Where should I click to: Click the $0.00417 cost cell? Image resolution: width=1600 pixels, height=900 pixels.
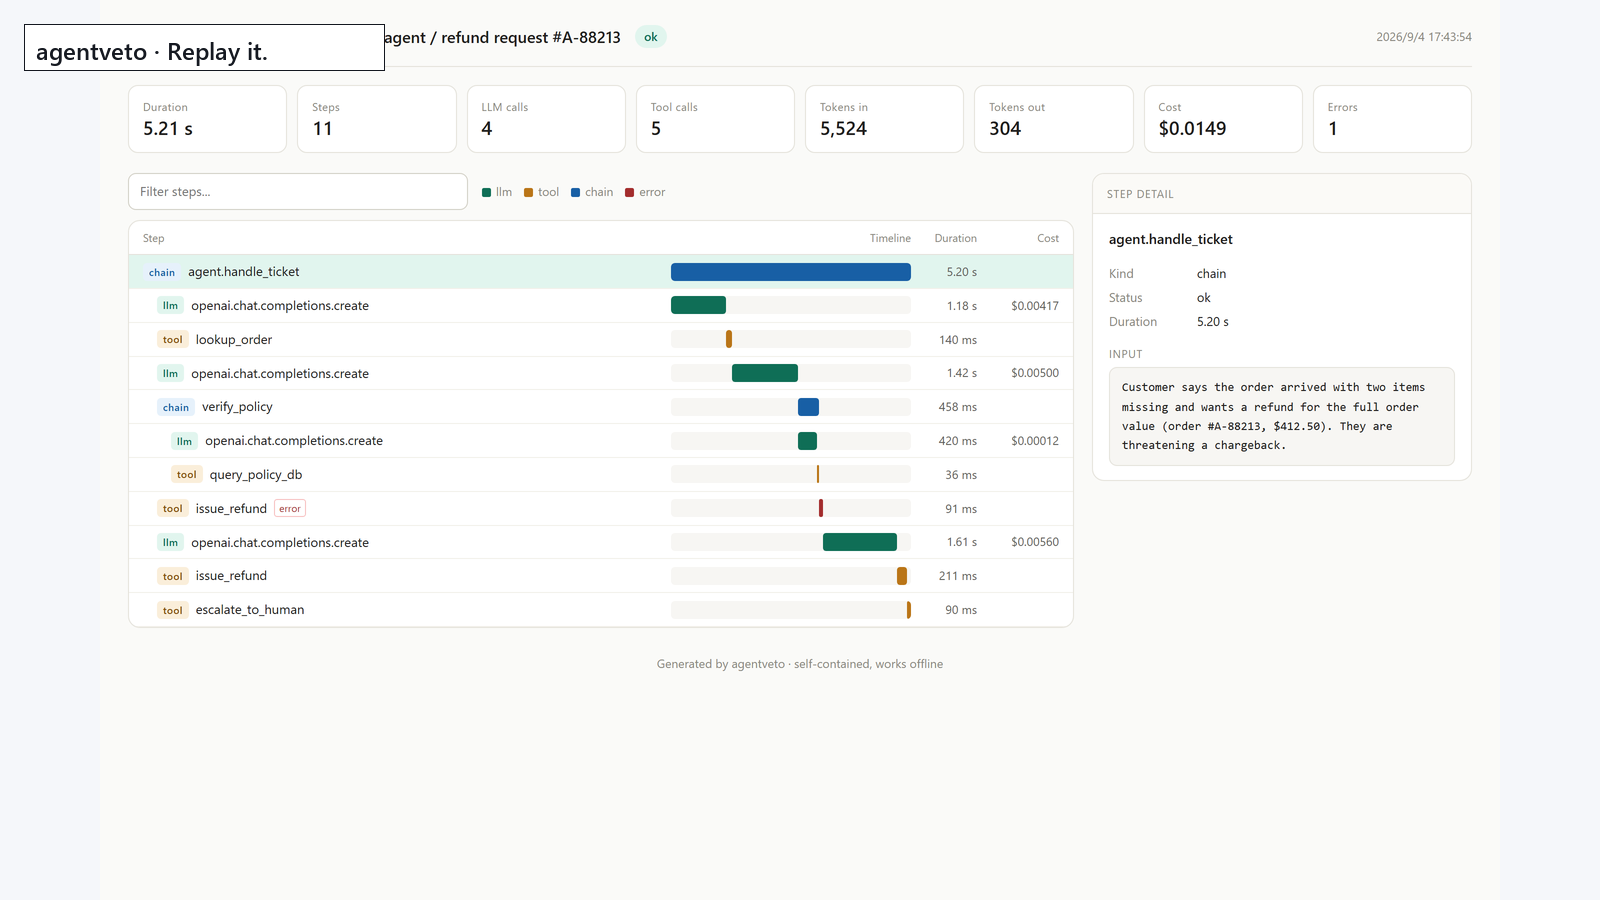coord(1035,306)
